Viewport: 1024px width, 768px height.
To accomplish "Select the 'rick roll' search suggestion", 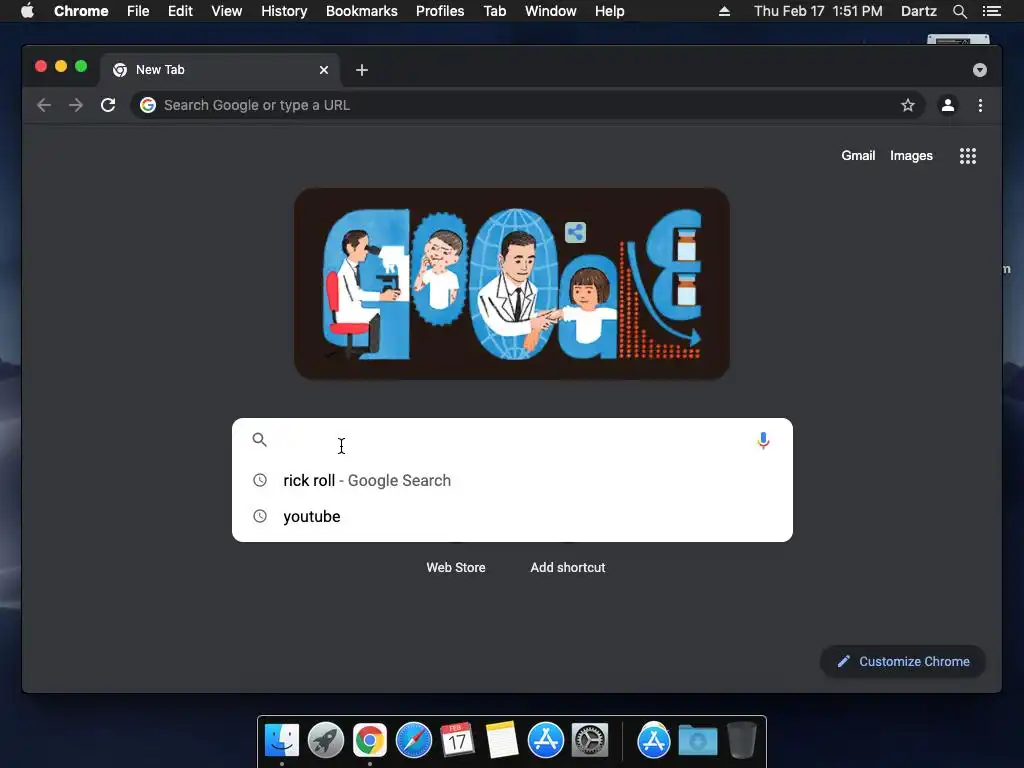I will [x=512, y=481].
